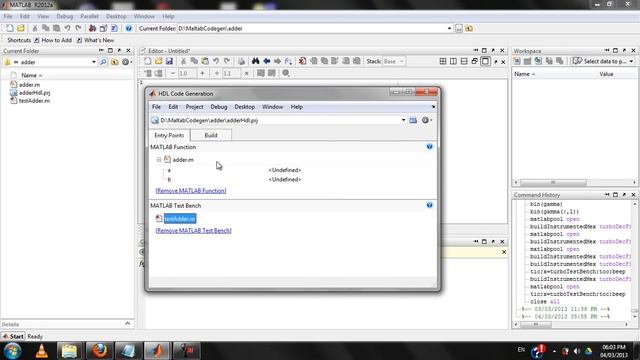Open Current Folder path dropdown
The width and height of the screenshot is (640, 360).
(x=449, y=29)
